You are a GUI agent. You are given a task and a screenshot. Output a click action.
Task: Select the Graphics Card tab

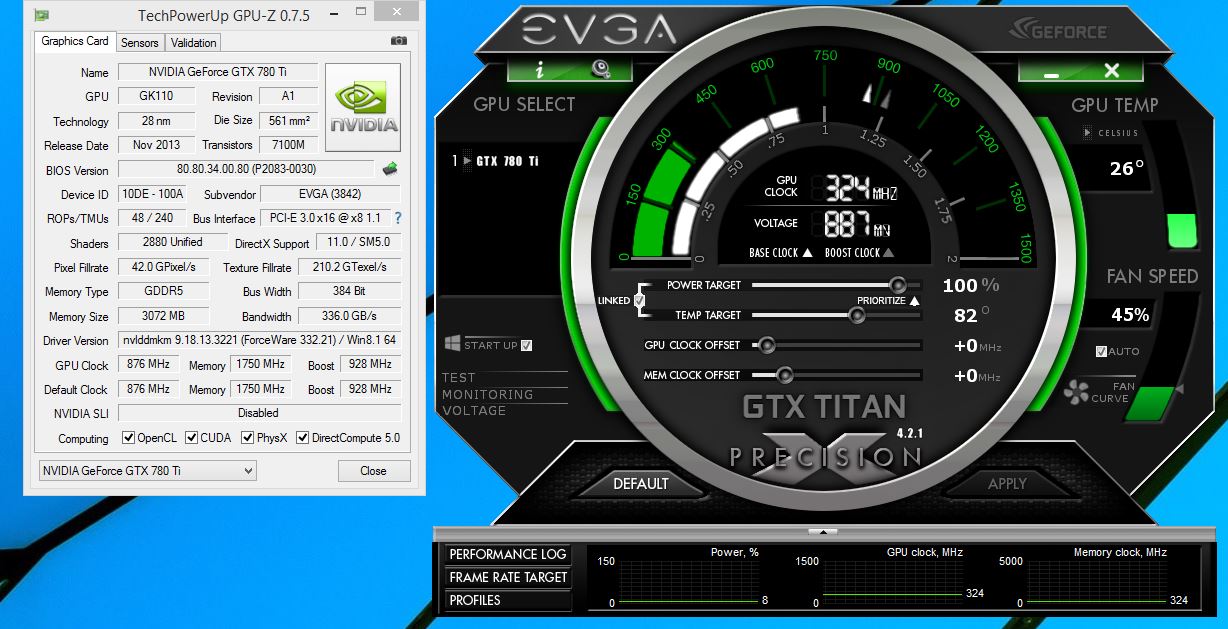point(75,42)
